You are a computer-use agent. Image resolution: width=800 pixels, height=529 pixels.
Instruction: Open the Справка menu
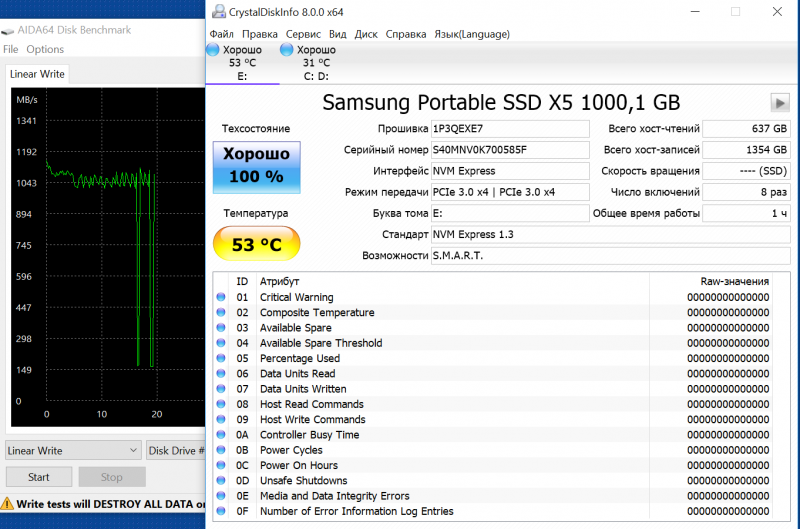tap(406, 34)
